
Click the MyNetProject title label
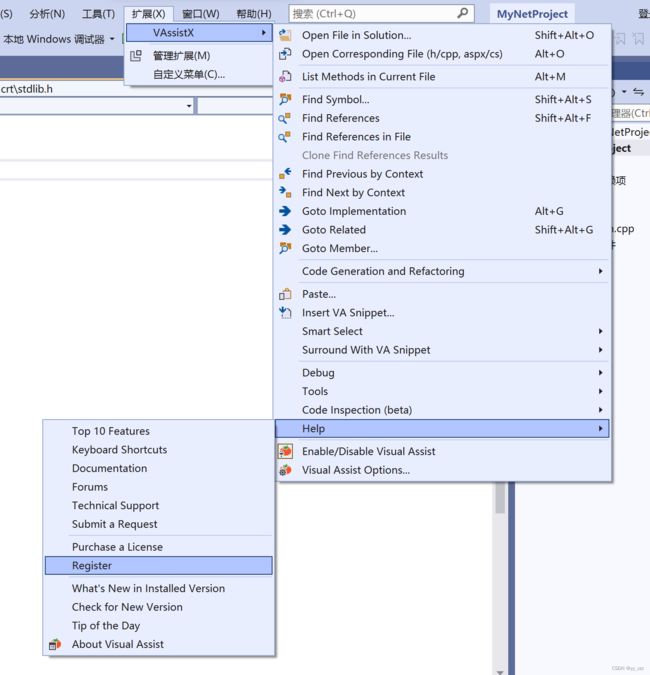coord(532,14)
